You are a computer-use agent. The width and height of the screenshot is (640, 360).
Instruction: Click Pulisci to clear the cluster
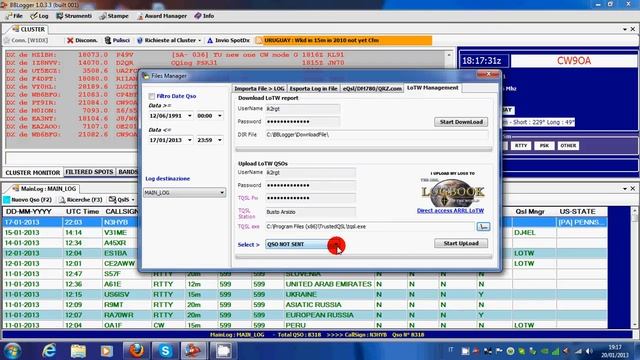click(x=118, y=40)
